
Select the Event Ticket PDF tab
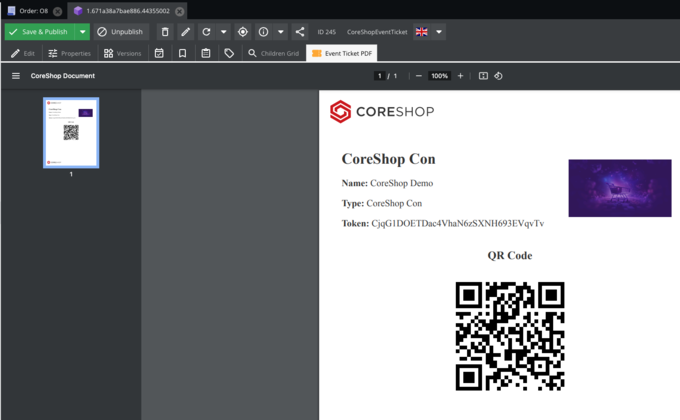tap(342, 53)
